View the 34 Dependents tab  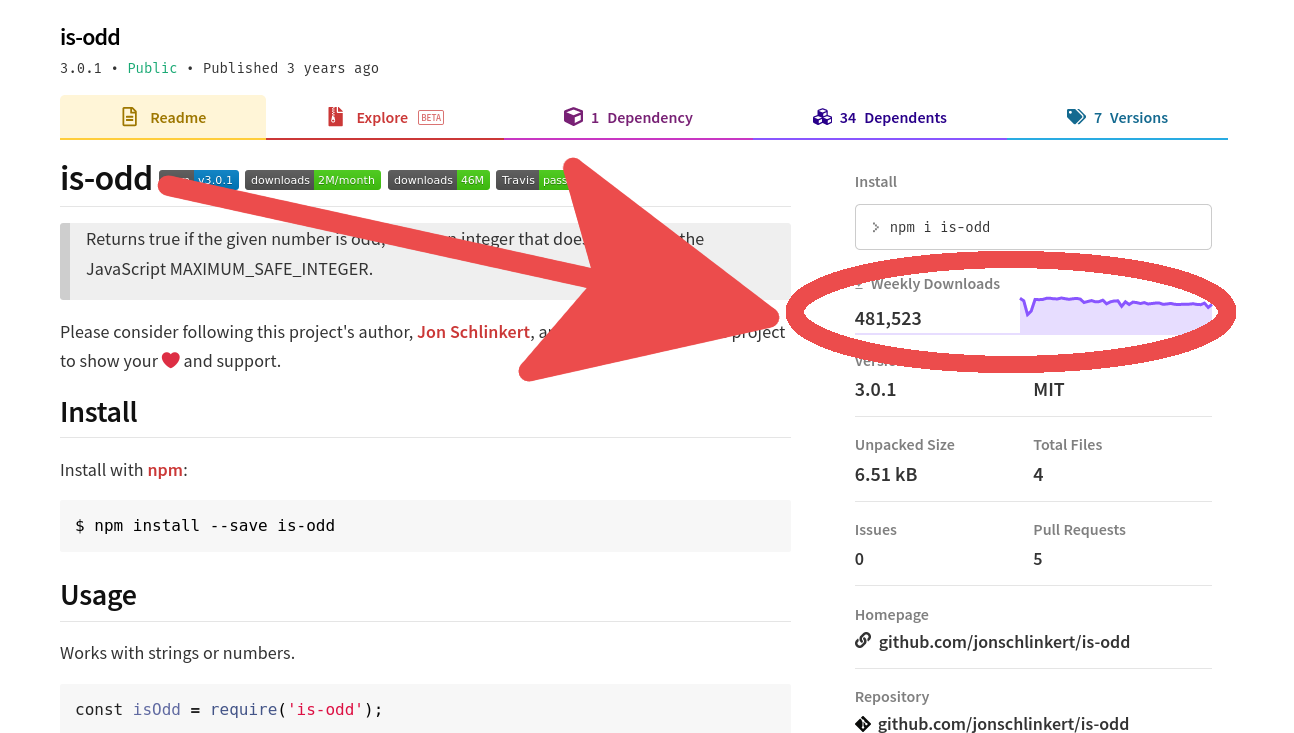(x=879, y=117)
